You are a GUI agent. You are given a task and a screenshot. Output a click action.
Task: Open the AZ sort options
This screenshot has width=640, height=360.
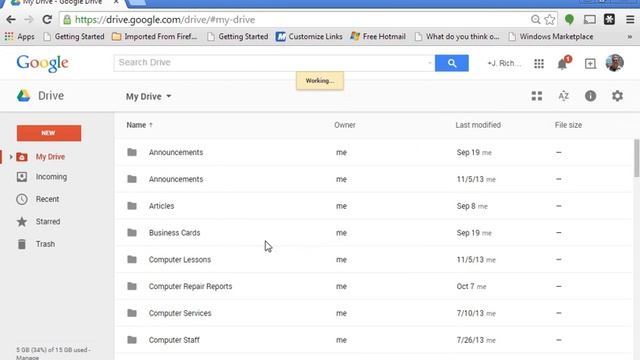tap(564, 96)
